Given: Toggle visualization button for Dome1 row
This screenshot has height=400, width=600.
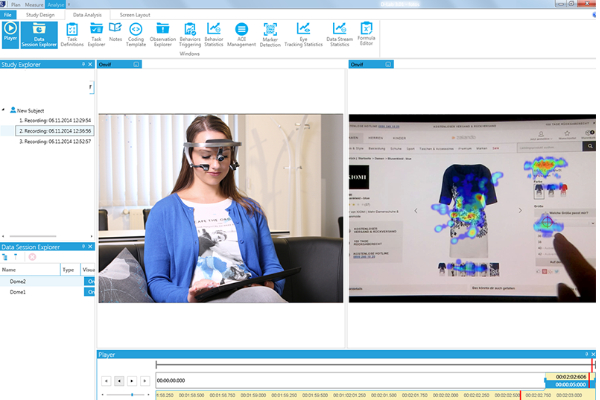Looking at the screenshot, I should tap(90, 292).
